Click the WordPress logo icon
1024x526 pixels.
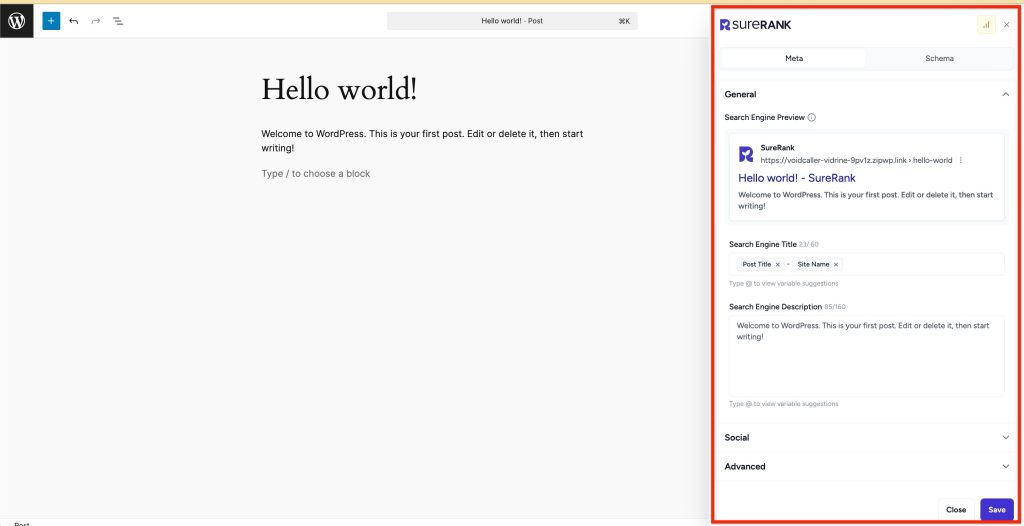16,21
